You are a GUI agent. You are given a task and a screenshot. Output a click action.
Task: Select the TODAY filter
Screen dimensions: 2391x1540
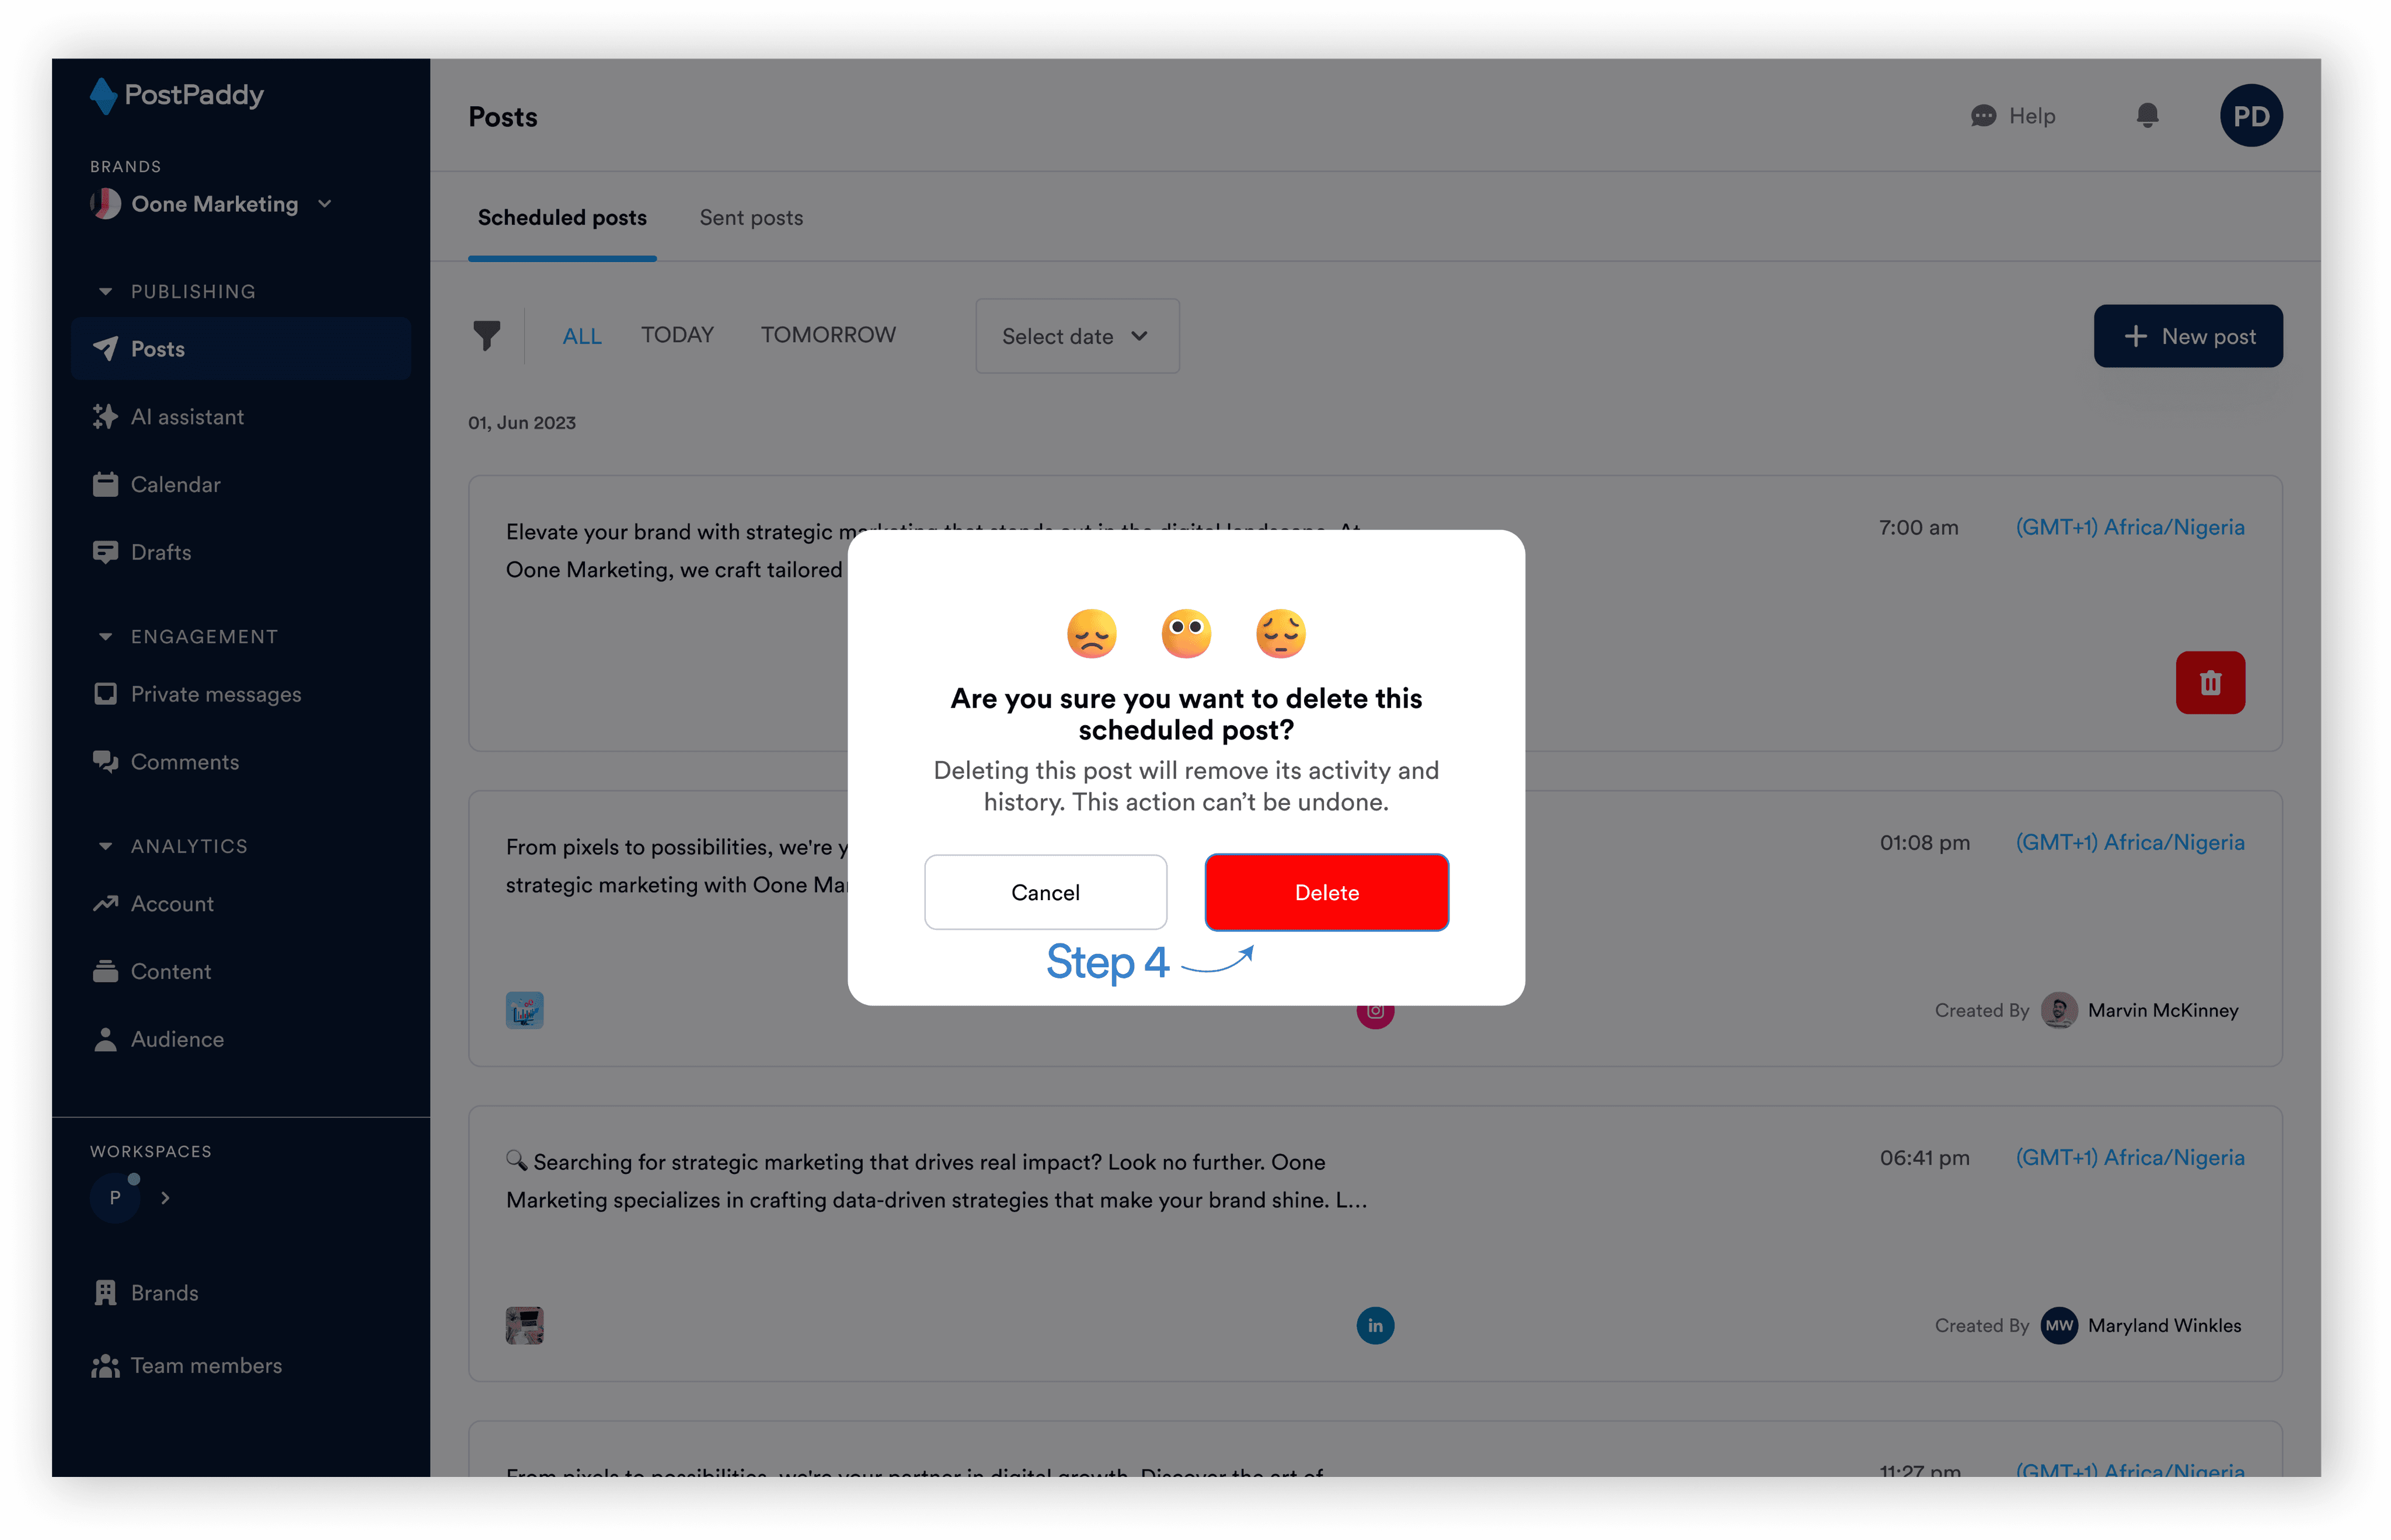point(677,335)
